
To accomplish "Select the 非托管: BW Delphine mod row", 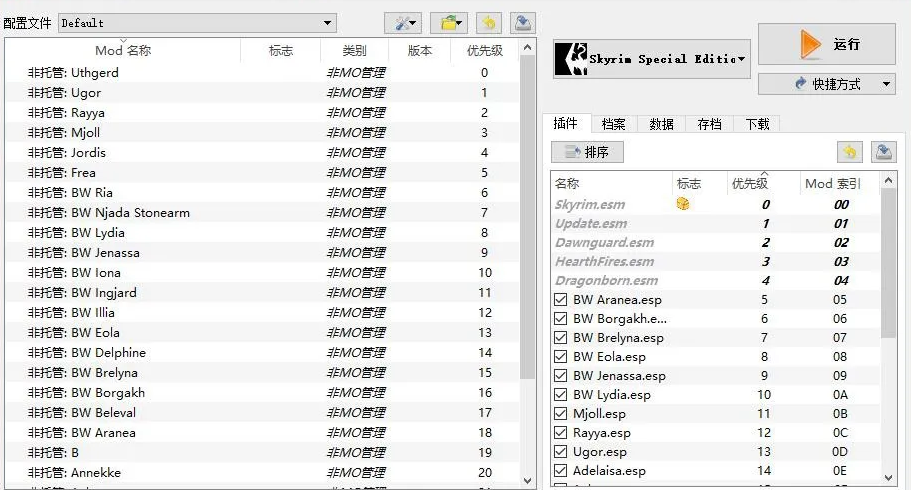I will 262,353.
